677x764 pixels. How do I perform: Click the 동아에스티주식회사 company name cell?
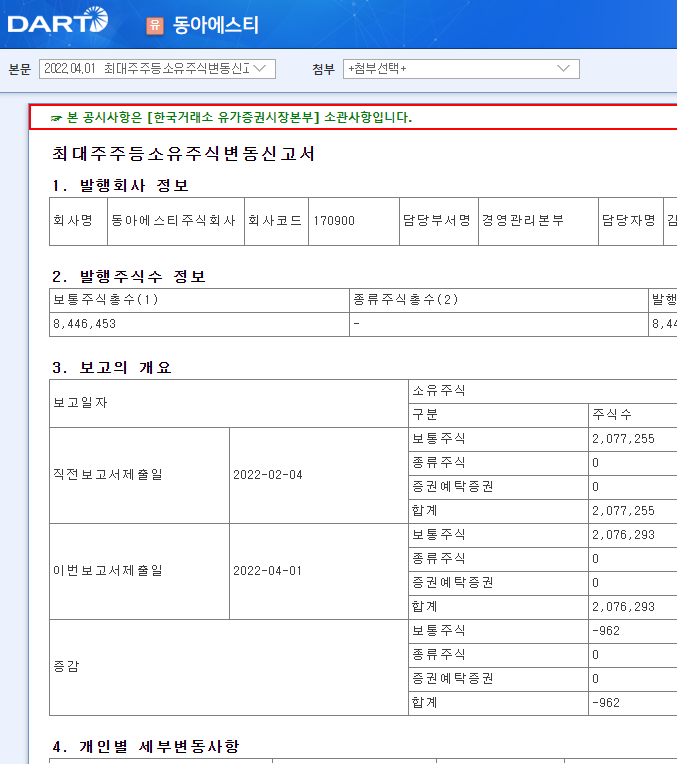pos(175,221)
